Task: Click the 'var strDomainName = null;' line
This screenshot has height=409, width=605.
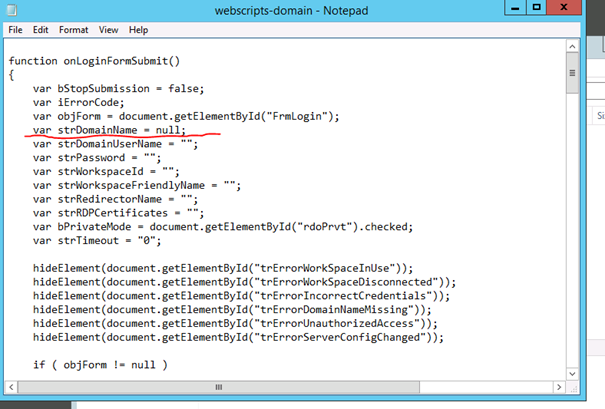Action: pos(109,130)
